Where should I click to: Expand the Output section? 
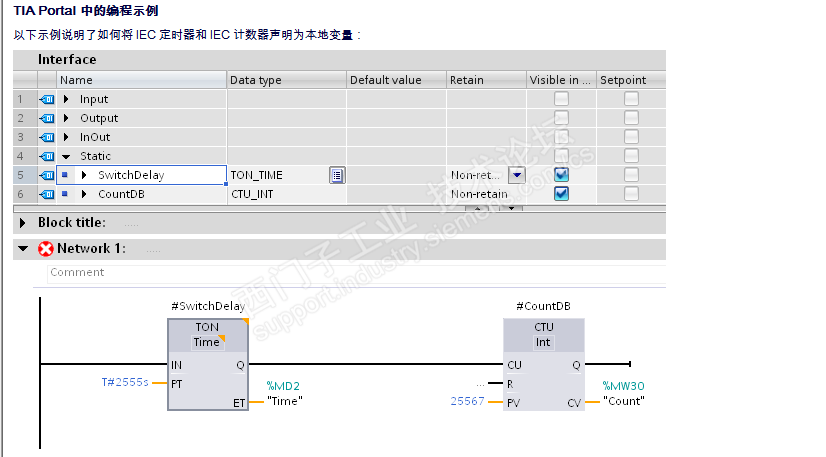click(x=66, y=118)
